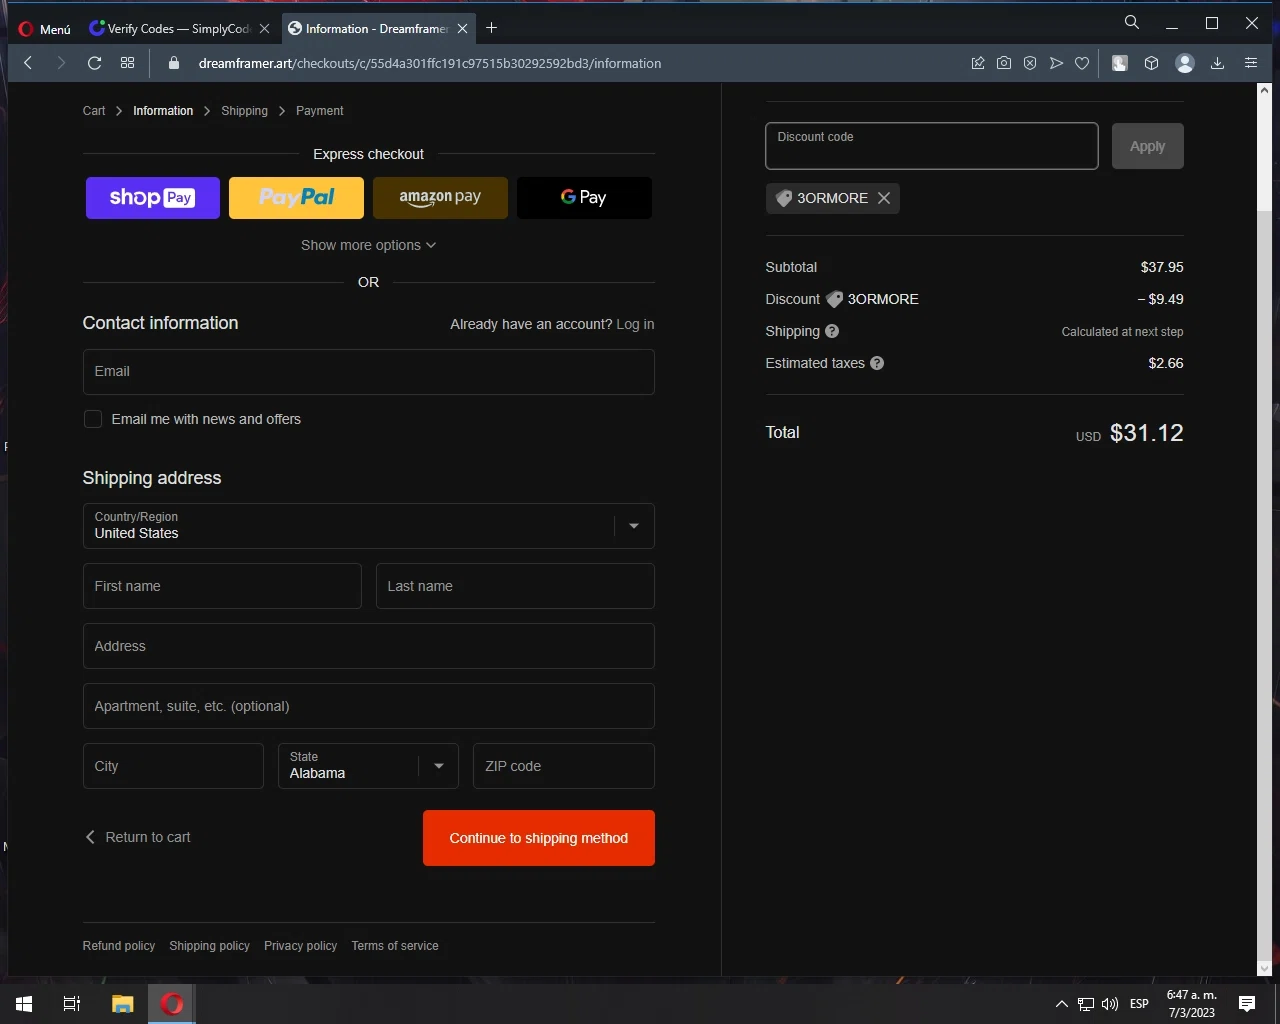Close the Verify Codes tab
1280x1024 pixels.
[x=264, y=29]
